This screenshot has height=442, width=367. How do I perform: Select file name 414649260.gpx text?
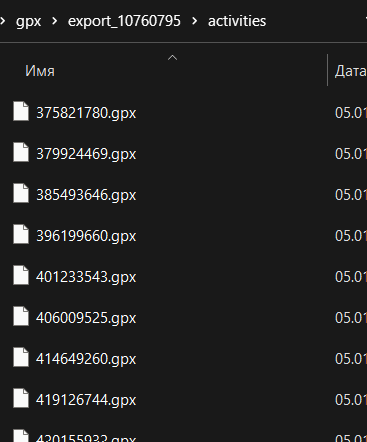pos(86,359)
